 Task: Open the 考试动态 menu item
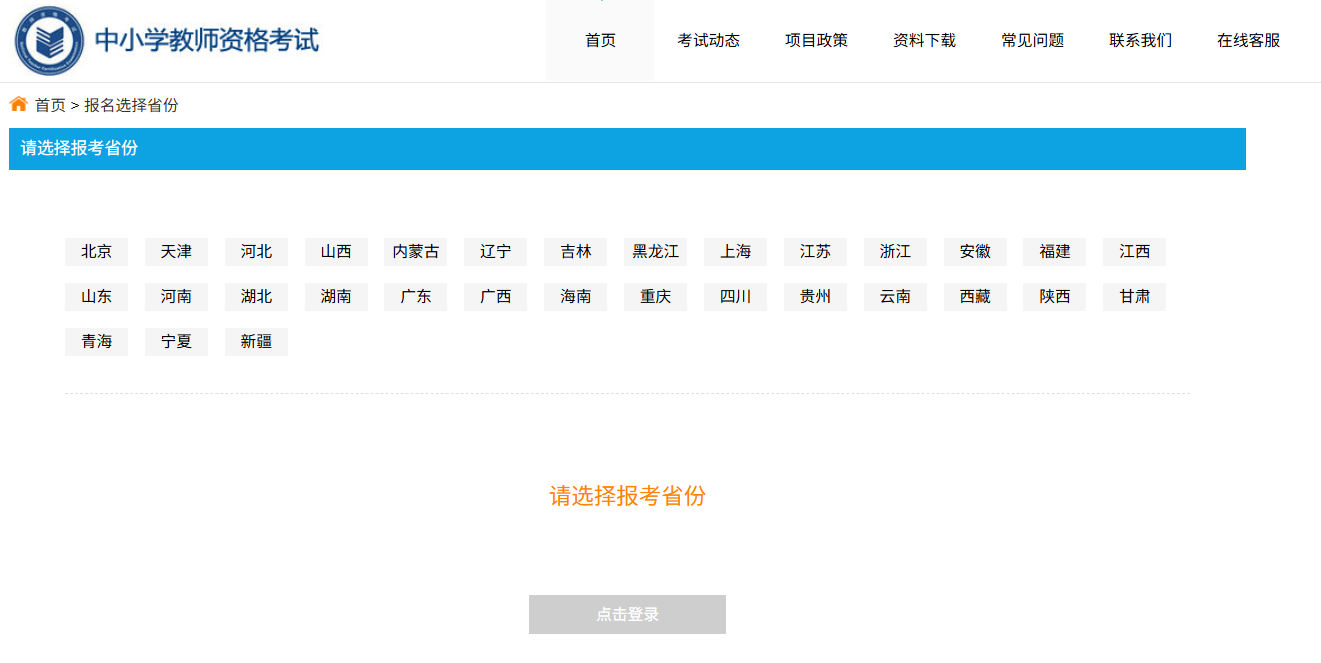(708, 41)
